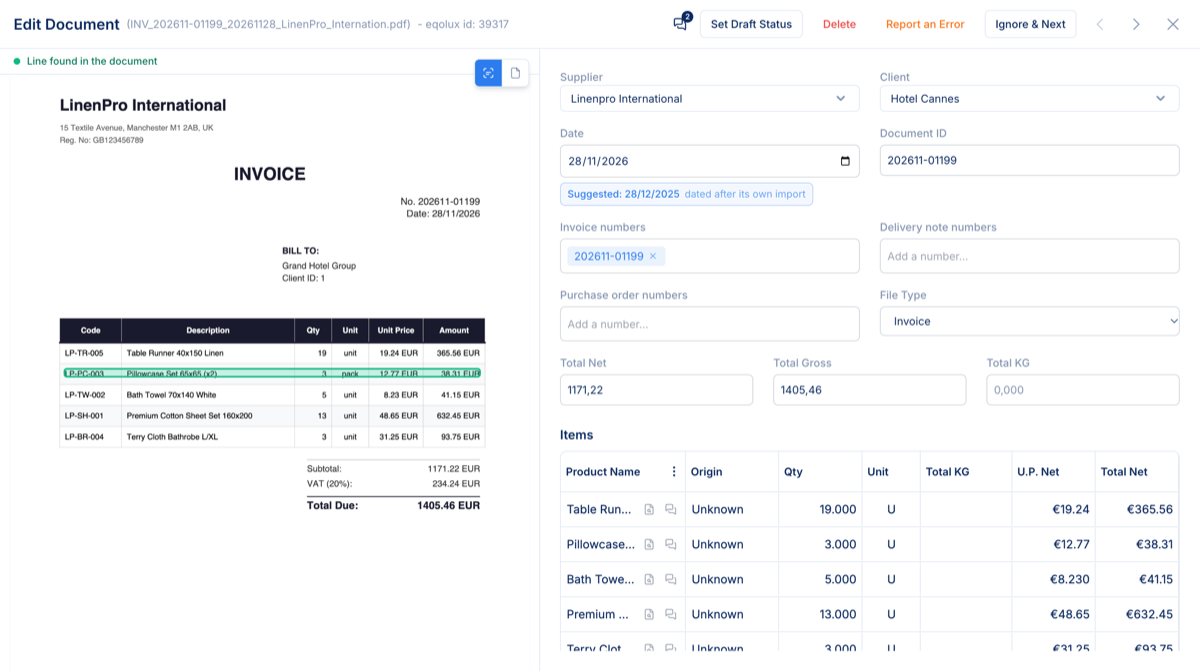Viewport: 1200px width, 671px height.
Task: Go to the previous document arrow
Action: click(1100, 24)
